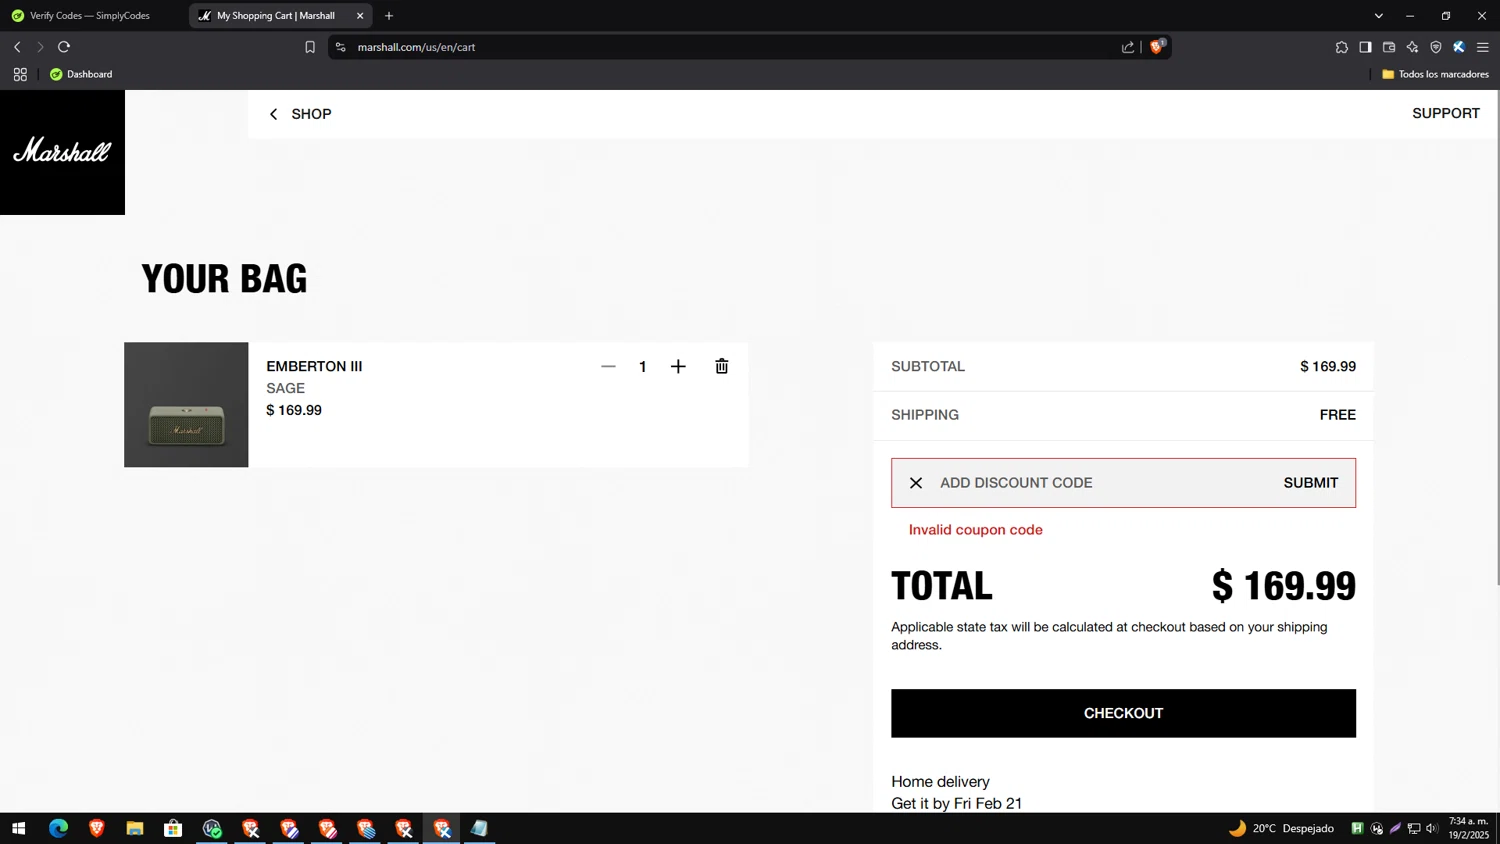Open the clock and date 19/2/2025
This screenshot has width=1500, height=844.
[1468, 828]
